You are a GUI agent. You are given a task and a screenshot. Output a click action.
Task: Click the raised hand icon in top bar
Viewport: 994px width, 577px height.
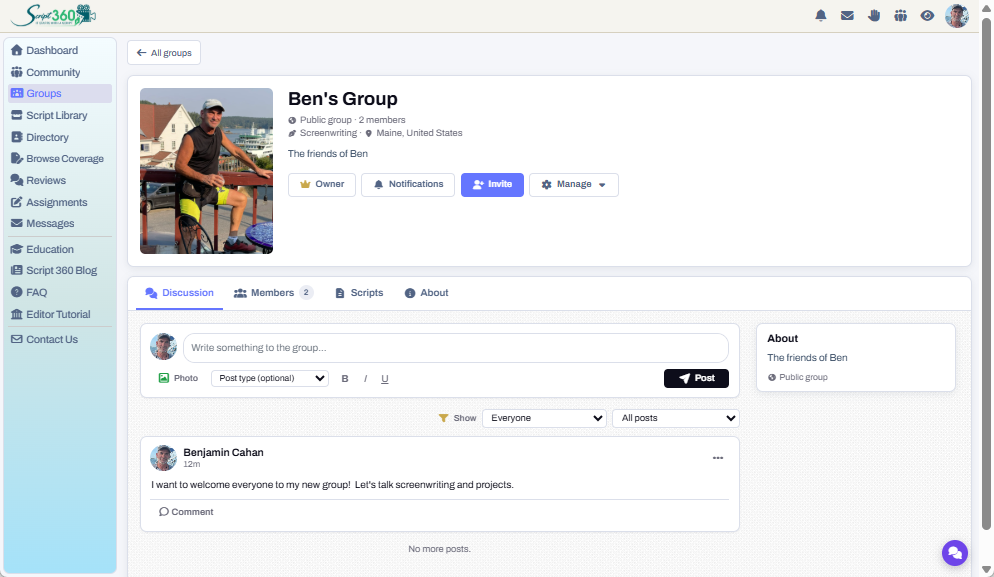[x=874, y=16]
